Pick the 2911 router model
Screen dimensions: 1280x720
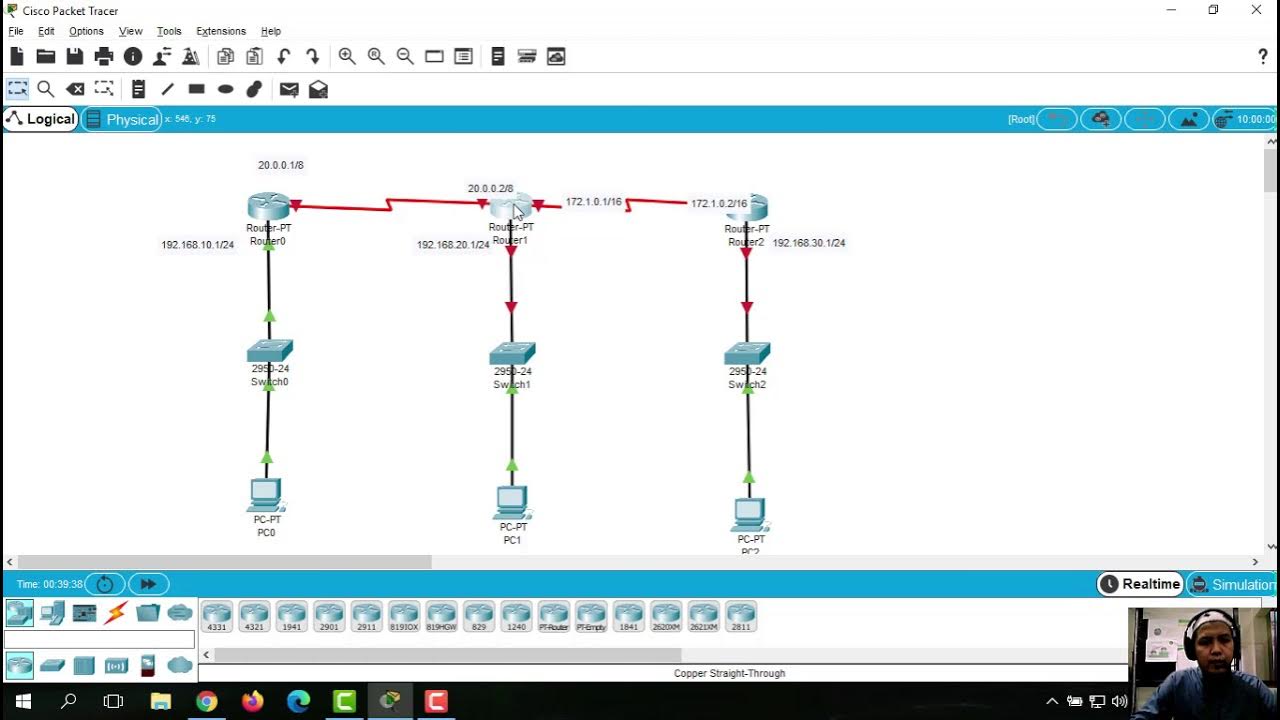pos(366,616)
